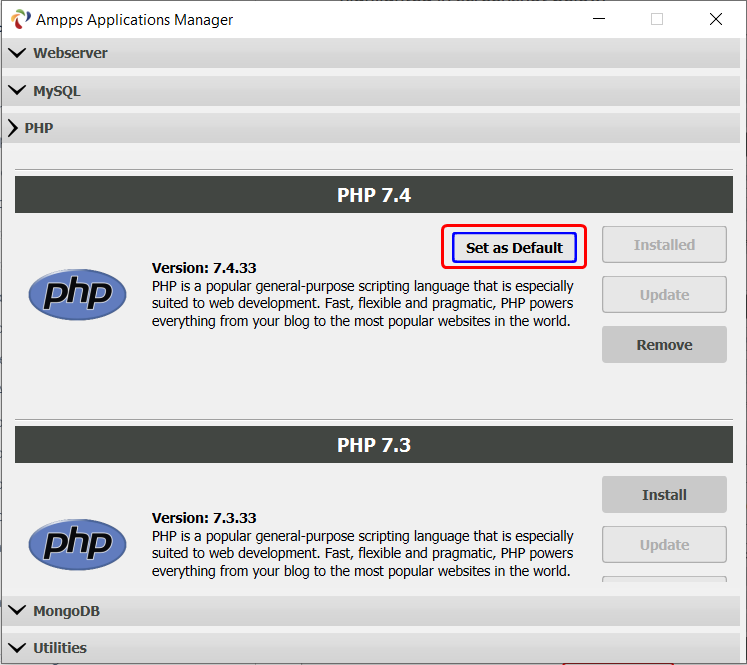Click Update button for PHP 7.4
Screen dimensions: 747x665
[x=664, y=294]
